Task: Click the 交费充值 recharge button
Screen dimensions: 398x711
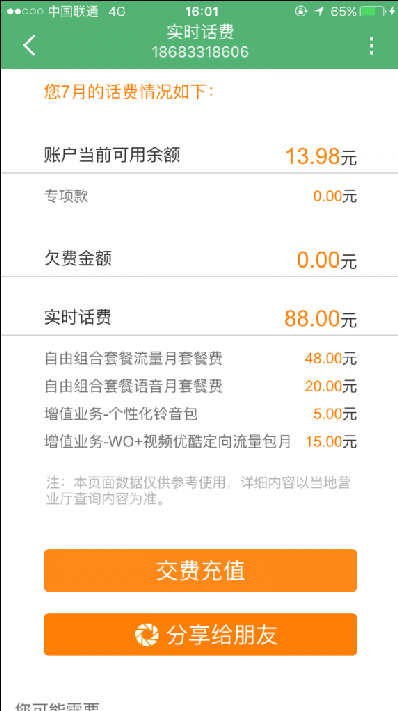Action: click(200, 570)
